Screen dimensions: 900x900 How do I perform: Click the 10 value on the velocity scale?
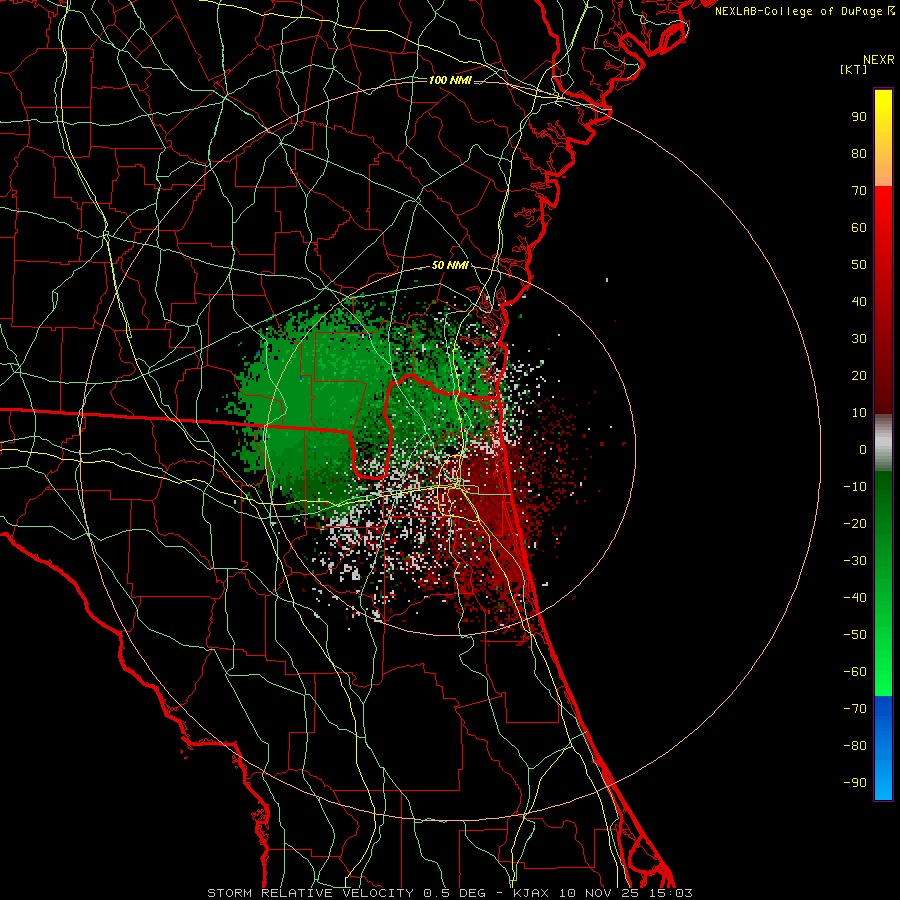pyautogui.click(x=859, y=413)
